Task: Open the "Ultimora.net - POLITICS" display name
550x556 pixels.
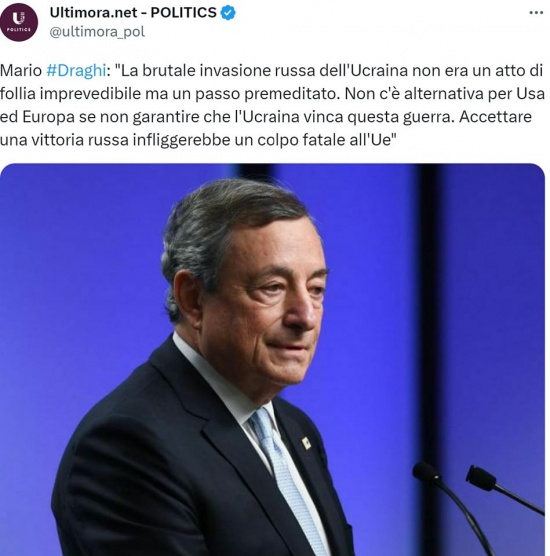Action: (x=133, y=13)
